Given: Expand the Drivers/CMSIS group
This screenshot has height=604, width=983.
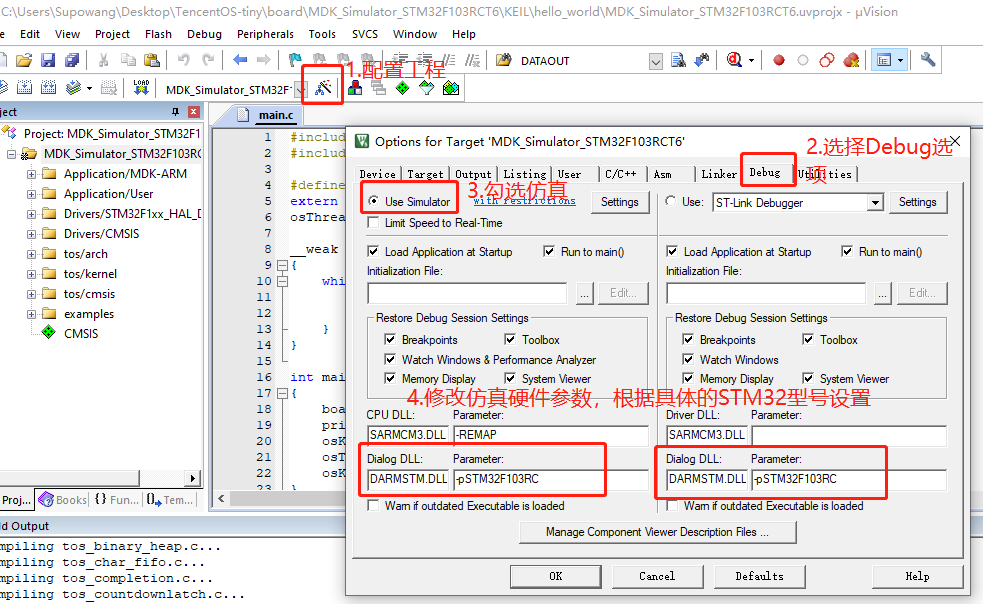Looking at the screenshot, I should click(31, 234).
